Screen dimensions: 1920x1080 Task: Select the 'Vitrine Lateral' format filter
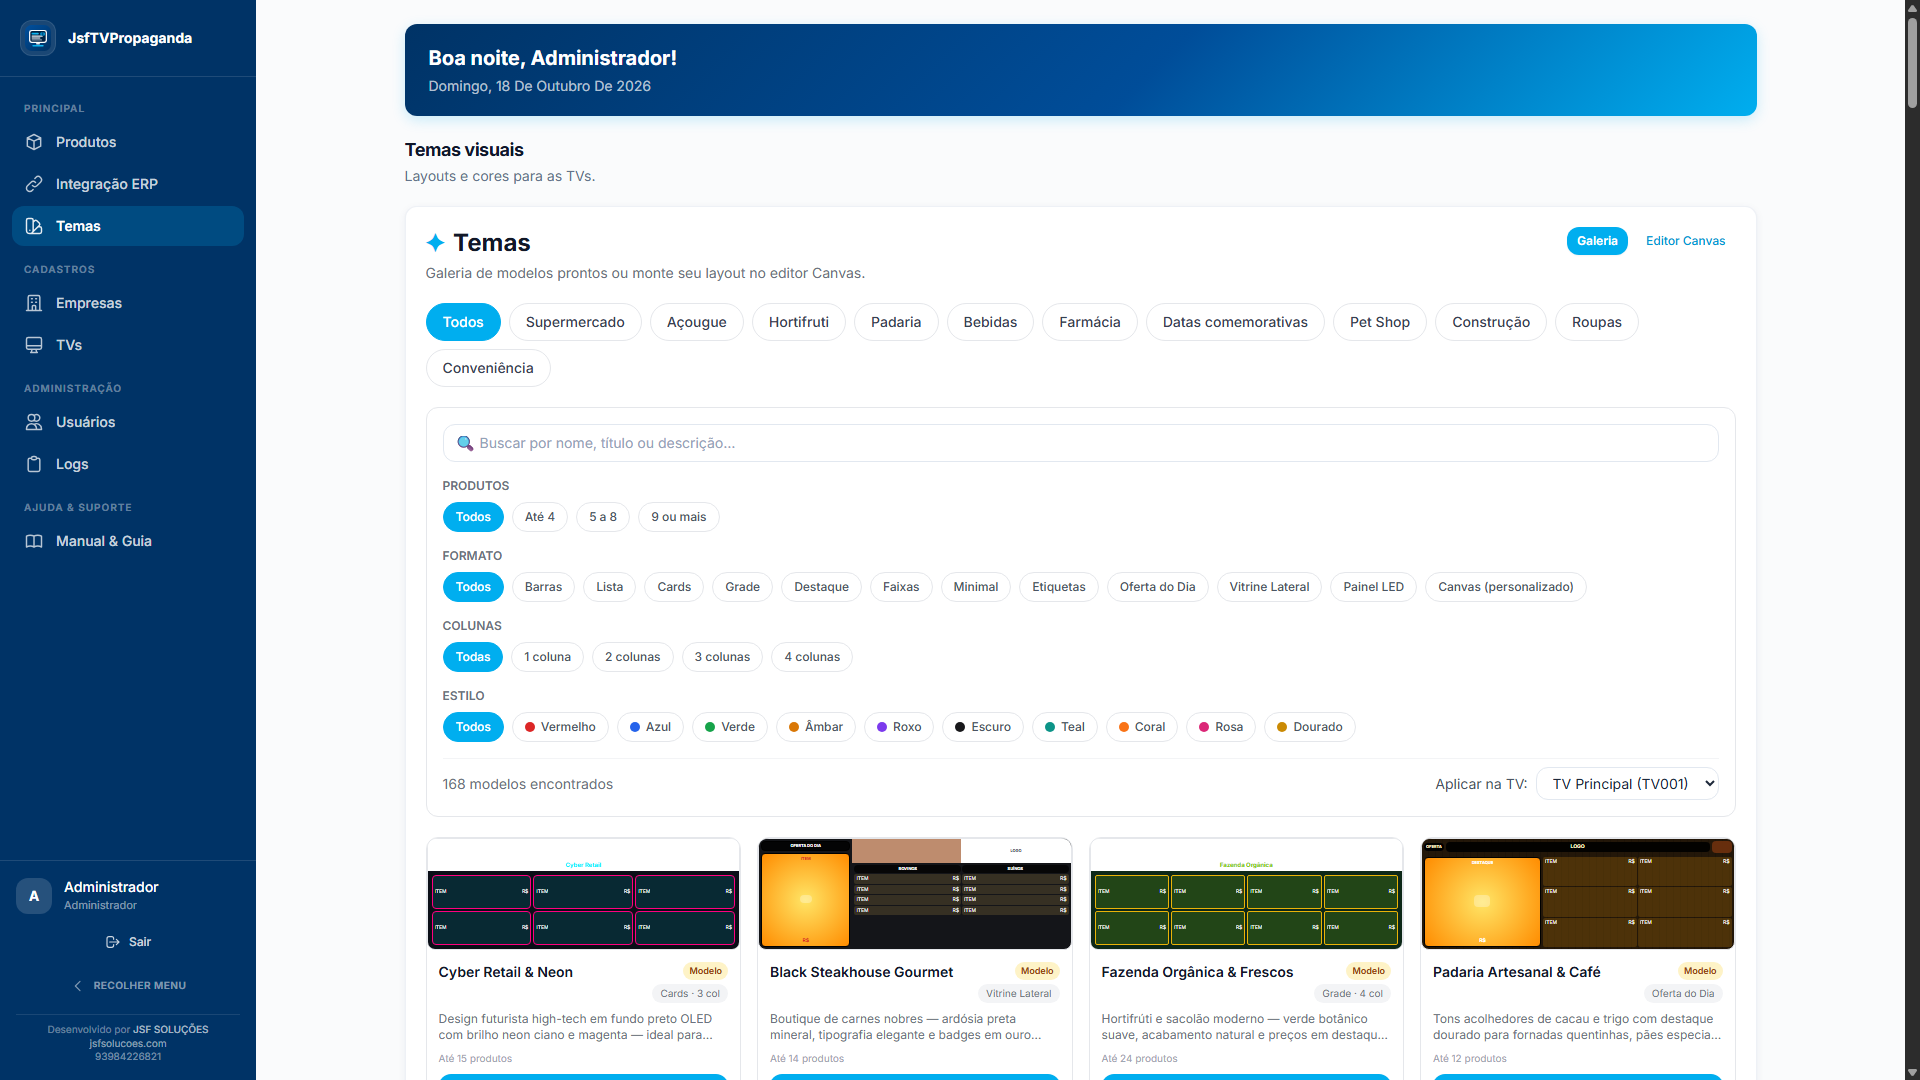click(1269, 587)
